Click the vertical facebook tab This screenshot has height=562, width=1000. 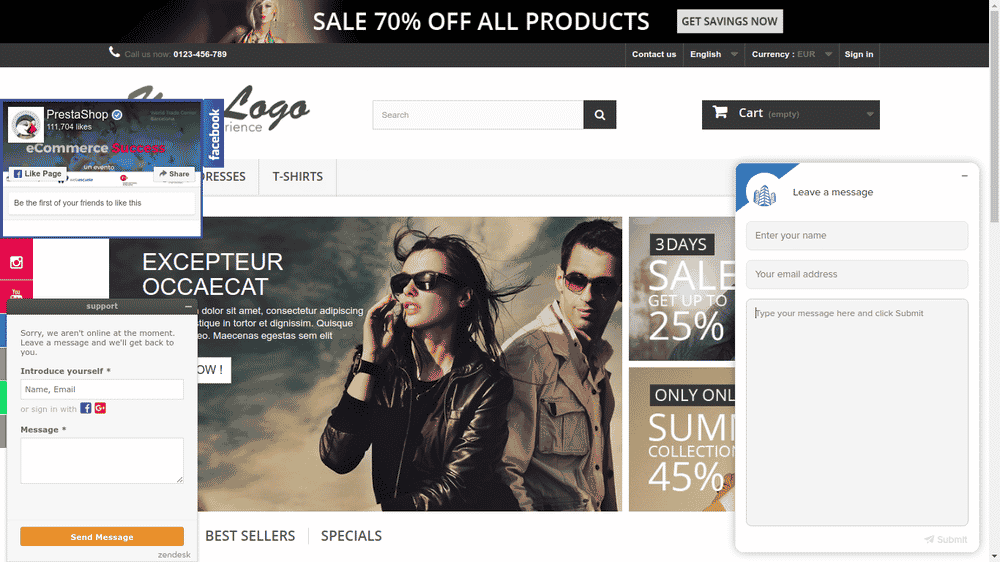[214, 133]
